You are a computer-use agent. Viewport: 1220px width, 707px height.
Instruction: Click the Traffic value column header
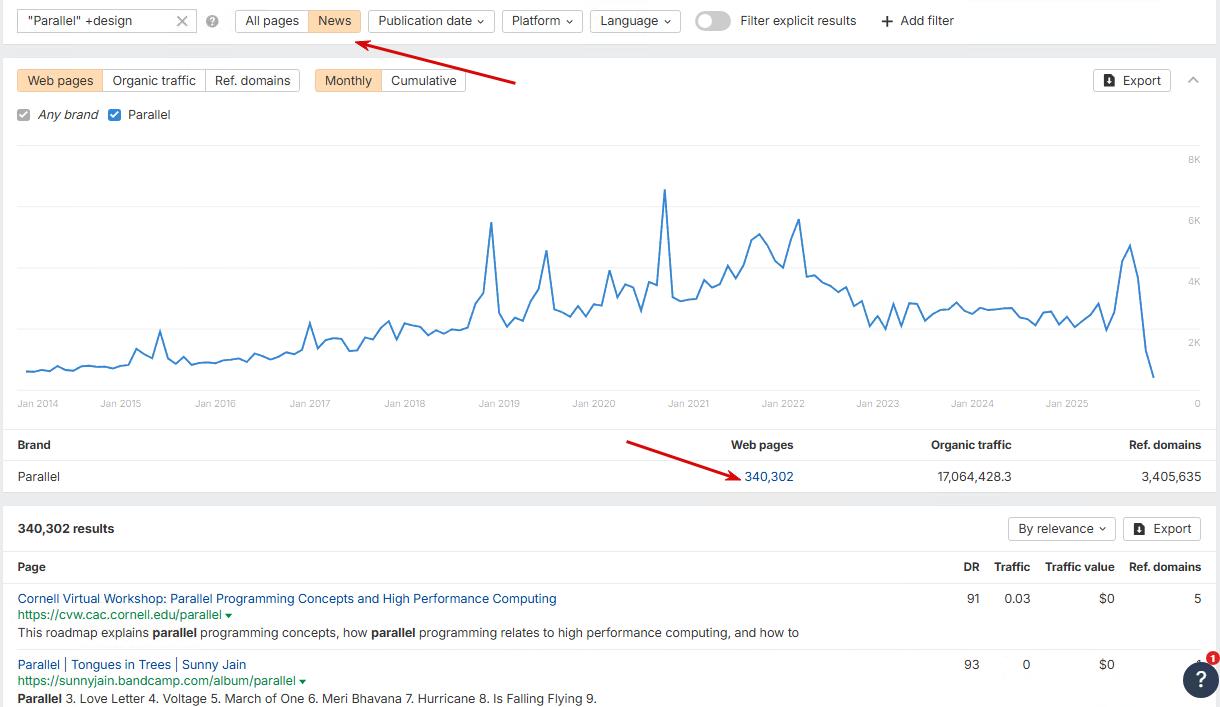[1080, 567]
